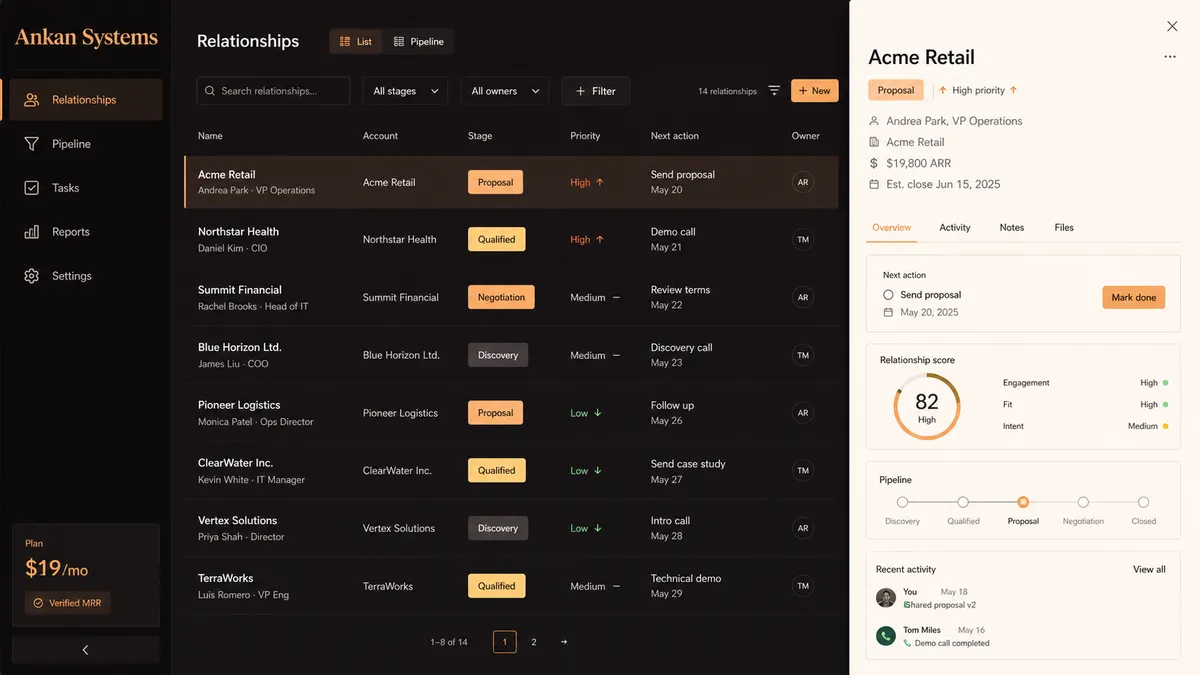The width and height of the screenshot is (1200, 675).
Task: Open Settings gear in sidebar
Action: 32,276
